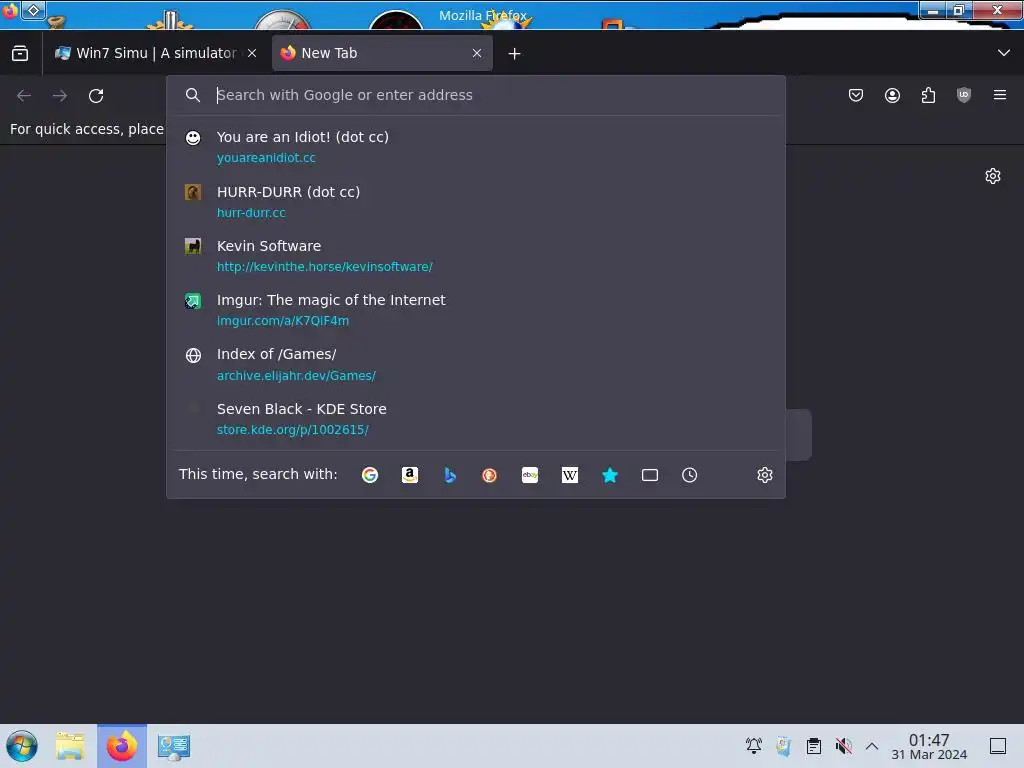Image resolution: width=1024 pixels, height=768 pixels.
Task: Open the Windows 7 Start orb
Action: coord(22,746)
